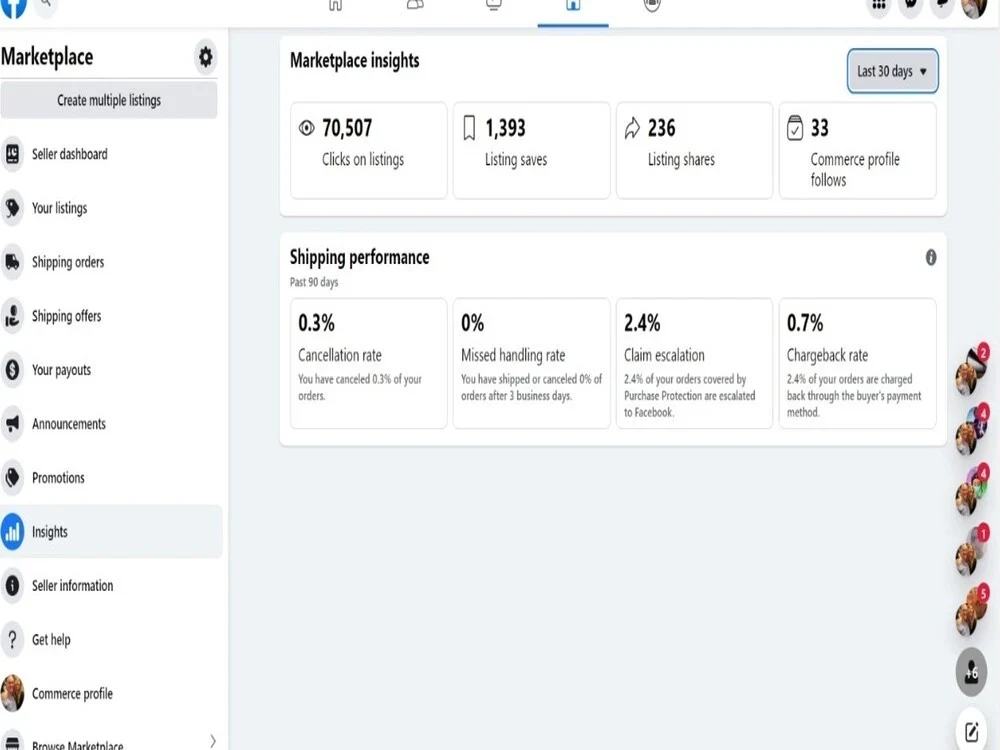Viewport: 1000px width, 750px height.
Task: Open Friends tab in top navigation
Action: pyautogui.click(x=415, y=6)
